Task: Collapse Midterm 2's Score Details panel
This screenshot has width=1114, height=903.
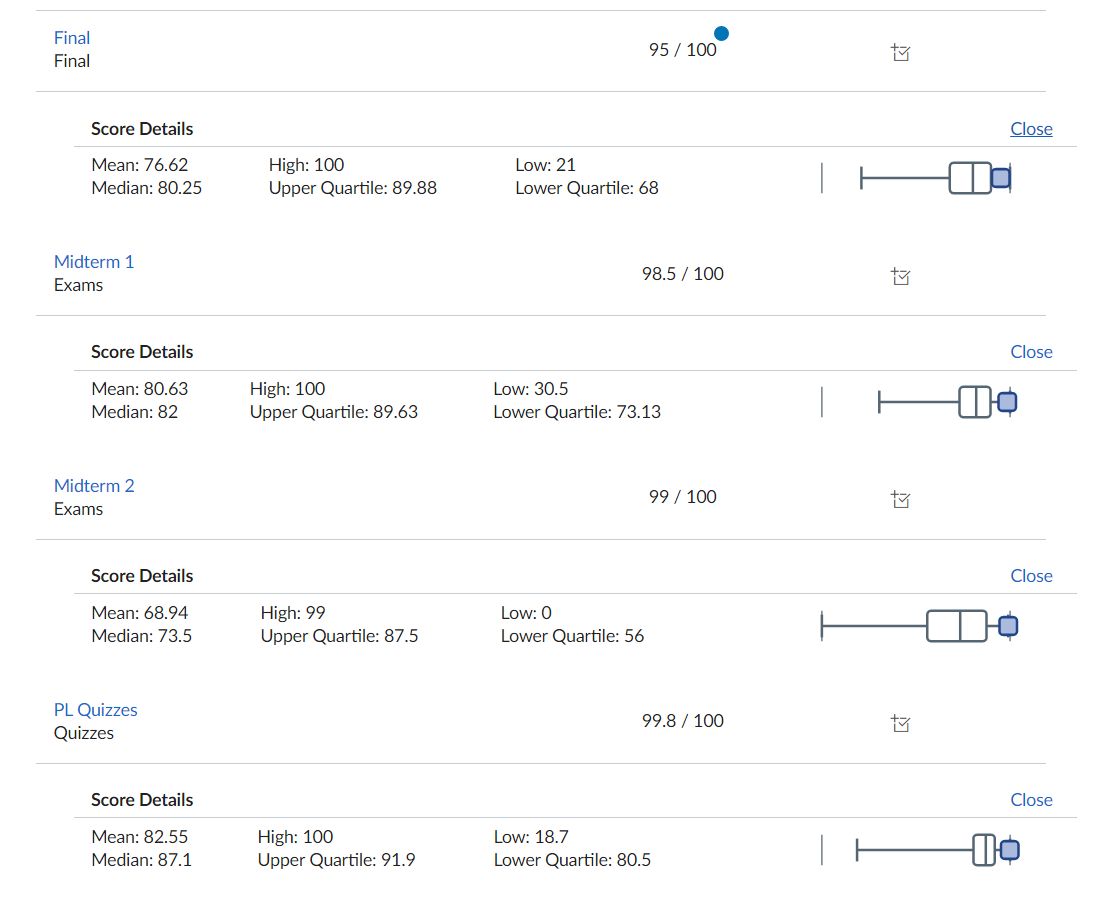Action: (1031, 576)
